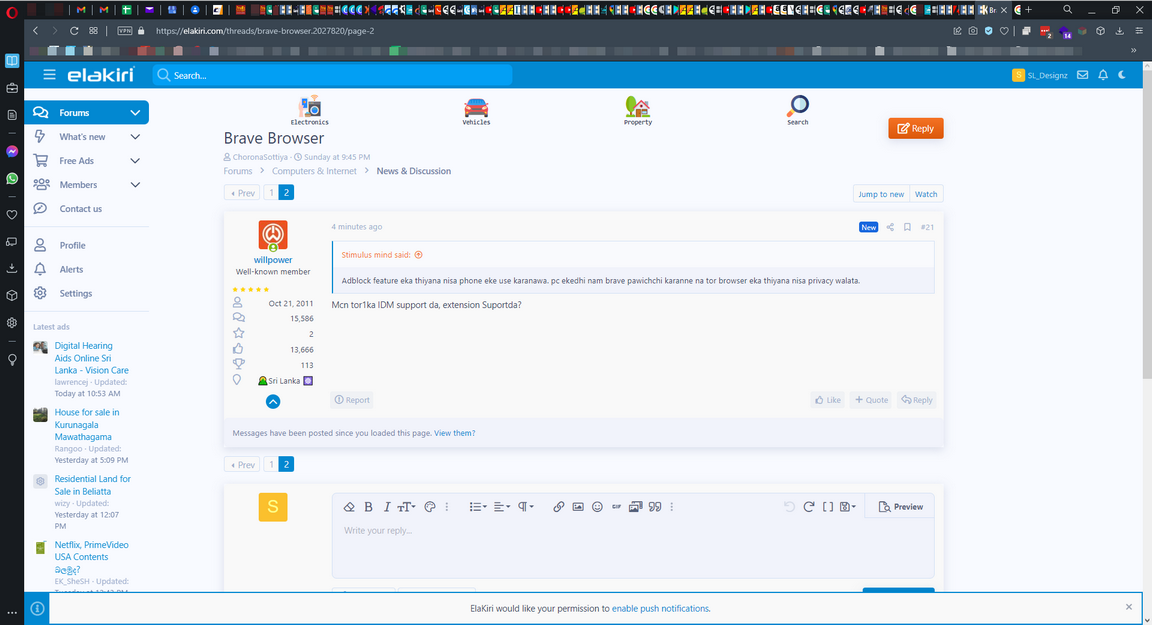Expand the Forums sidebar section
The height and width of the screenshot is (625, 1152).
pyautogui.click(x=135, y=112)
